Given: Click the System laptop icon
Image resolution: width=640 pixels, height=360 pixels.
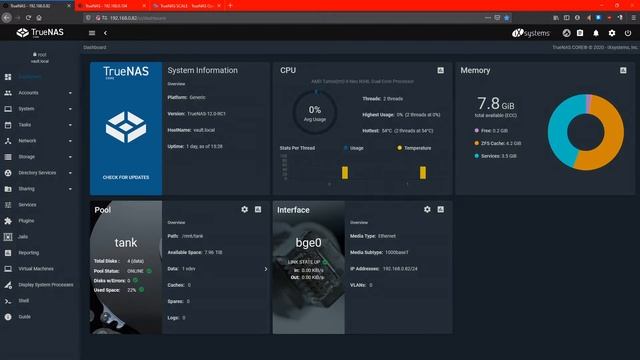Looking at the screenshot, I should 8,109.
